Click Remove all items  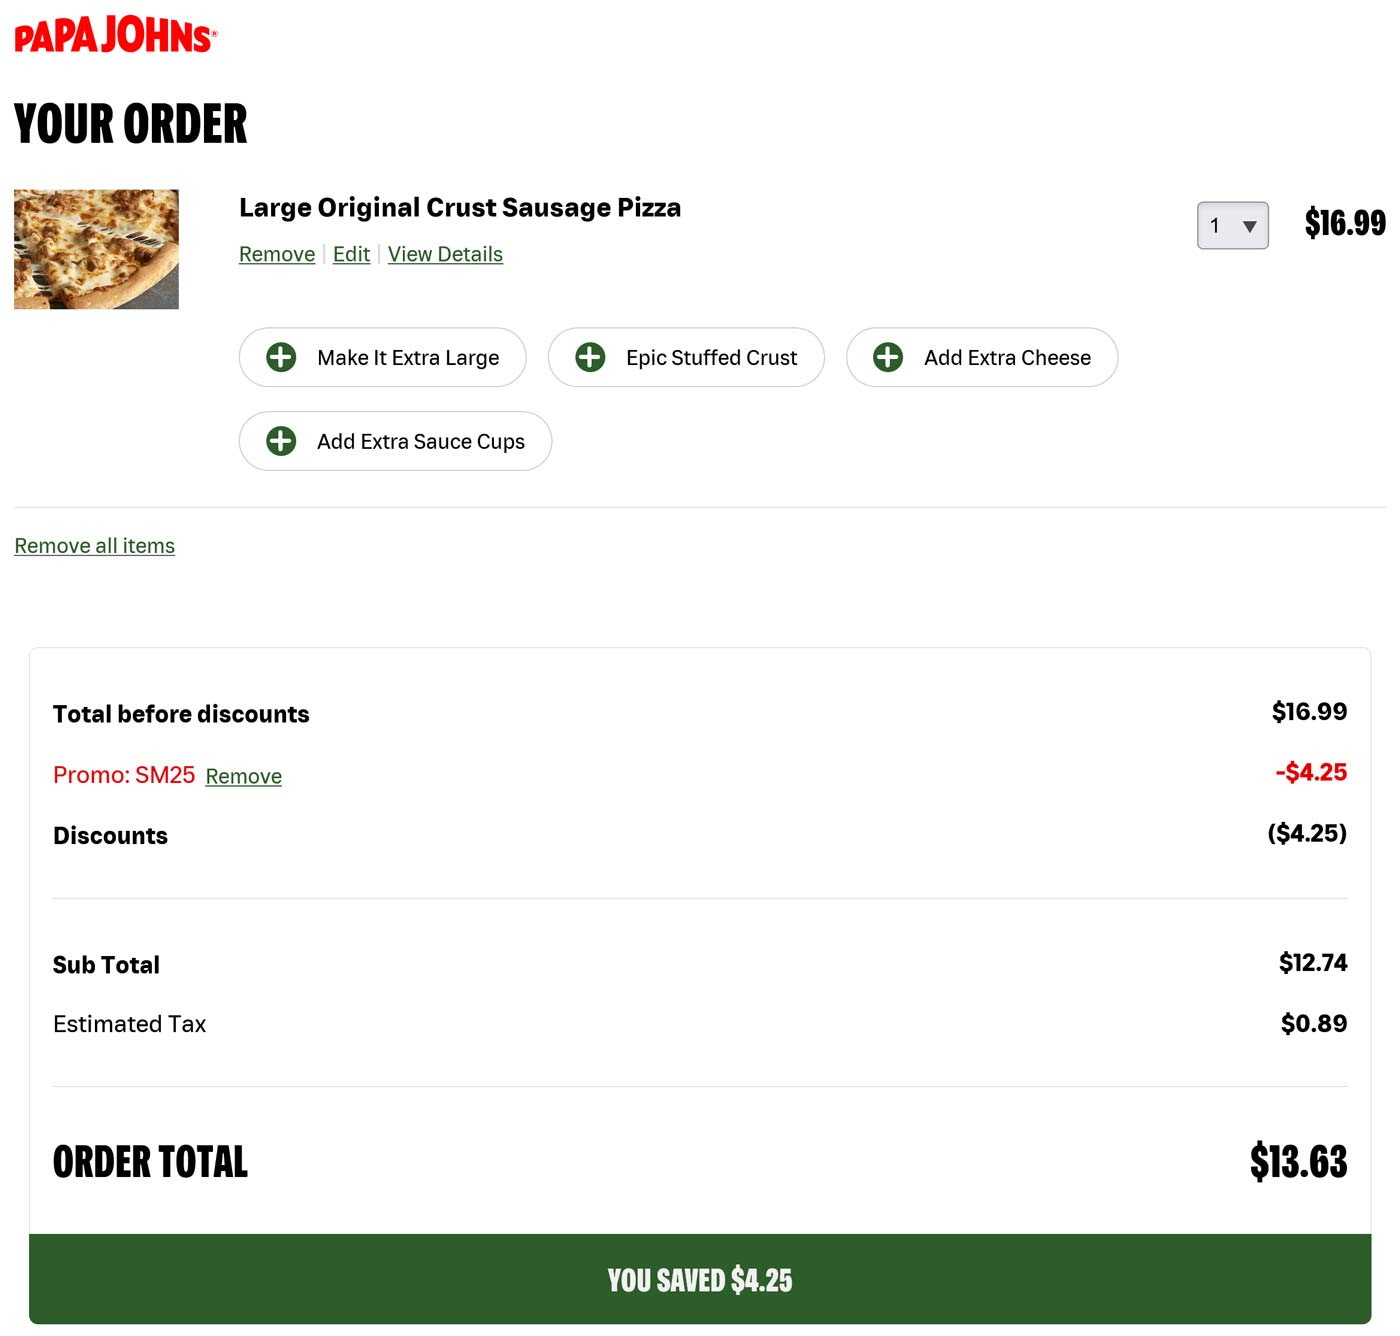[x=94, y=545]
